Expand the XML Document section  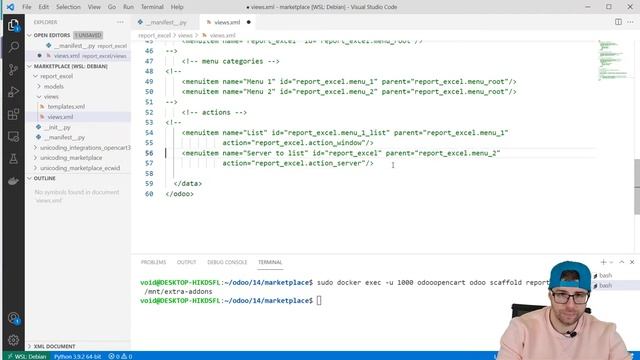[x=29, y=346]
